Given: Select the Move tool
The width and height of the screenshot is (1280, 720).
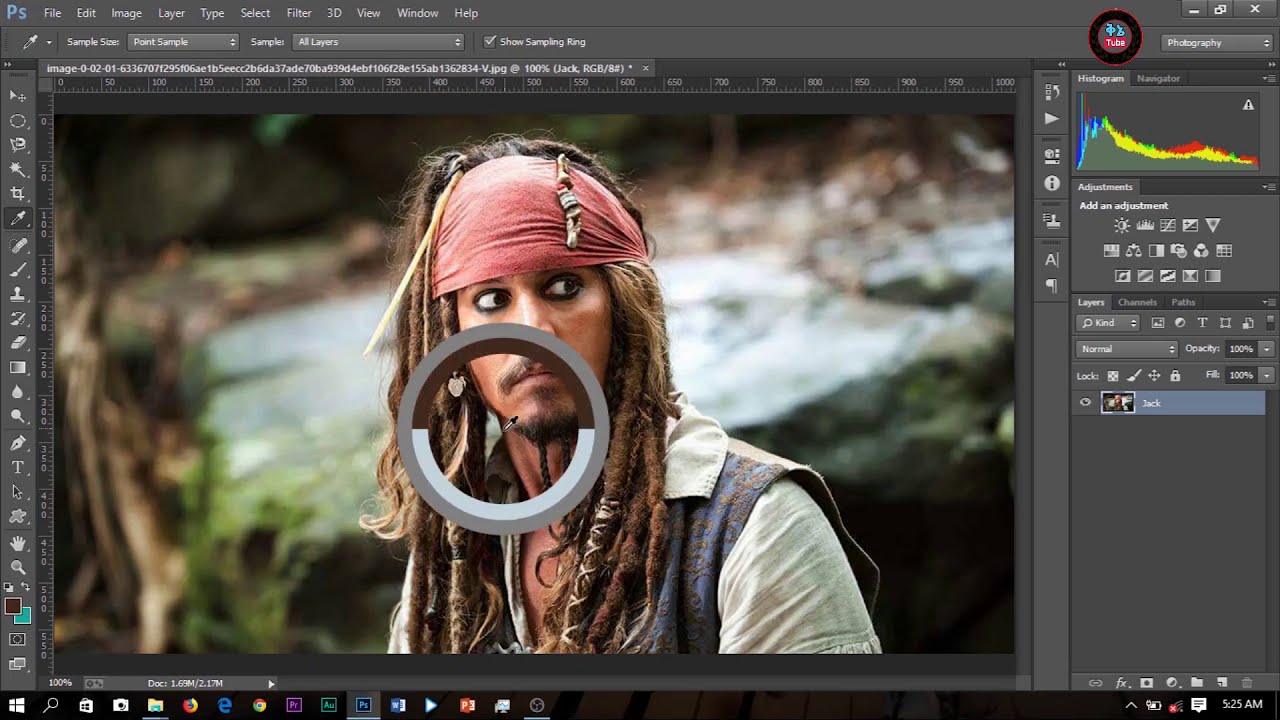Looking at the screenshot, I should coord(18,96).
